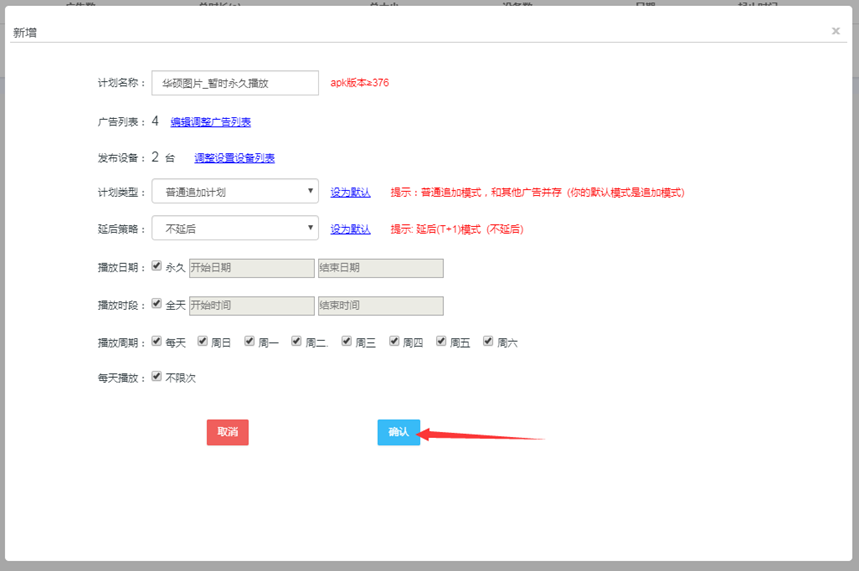
Task: Click the 结束时间 input field
Action: point(380,305)
